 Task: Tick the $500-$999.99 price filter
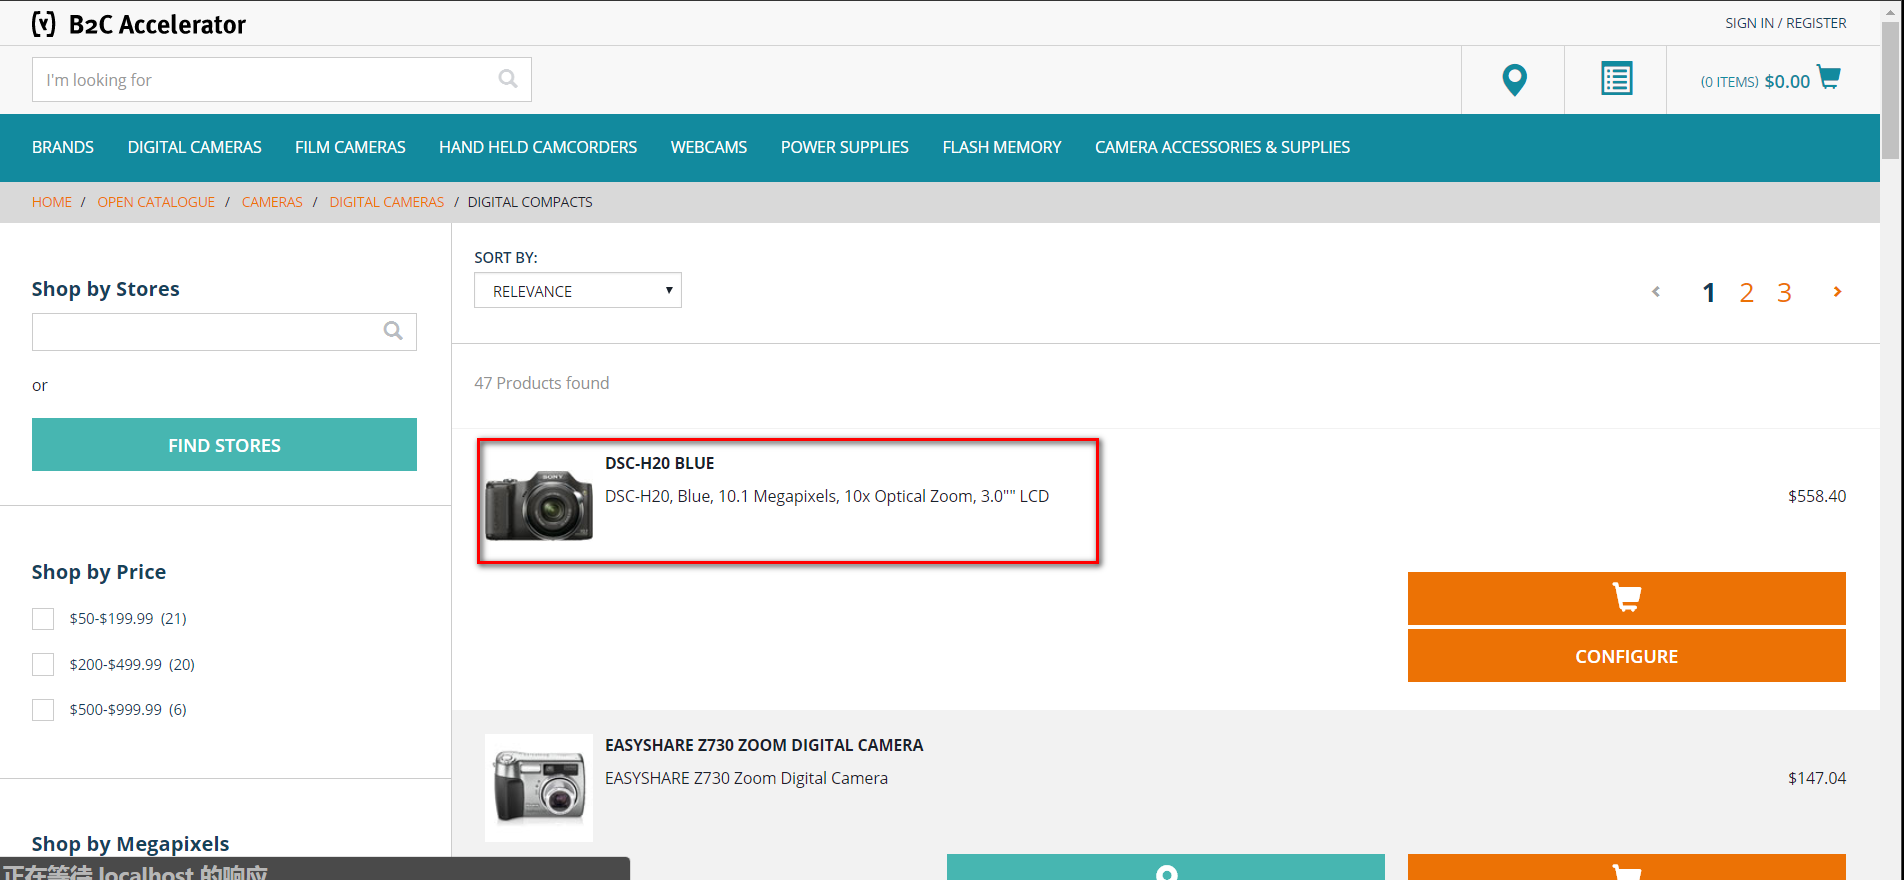point(43,710)
